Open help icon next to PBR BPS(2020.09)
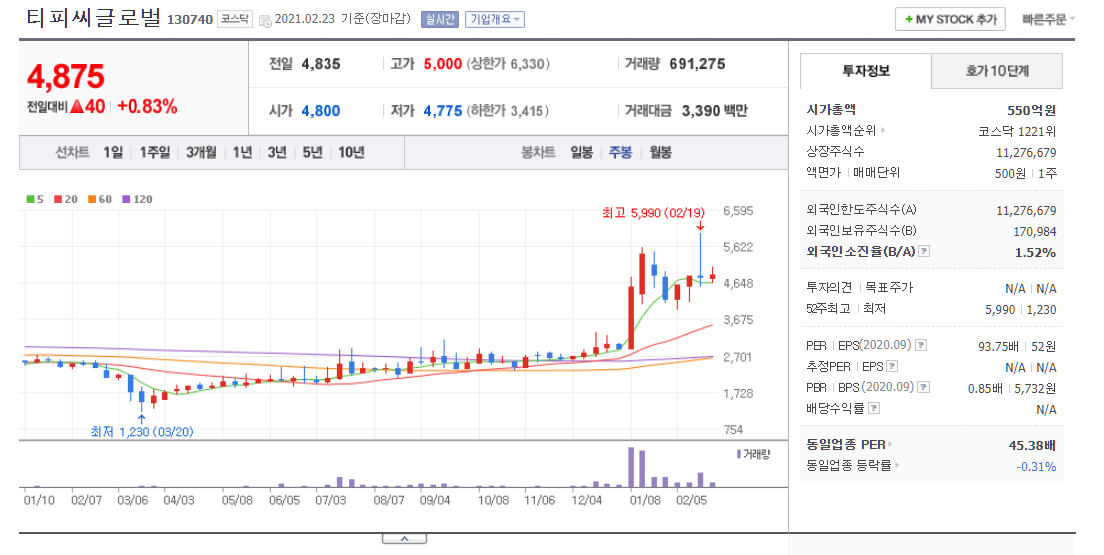Screen dimensions: 1104x555 (x=924, y=387)
